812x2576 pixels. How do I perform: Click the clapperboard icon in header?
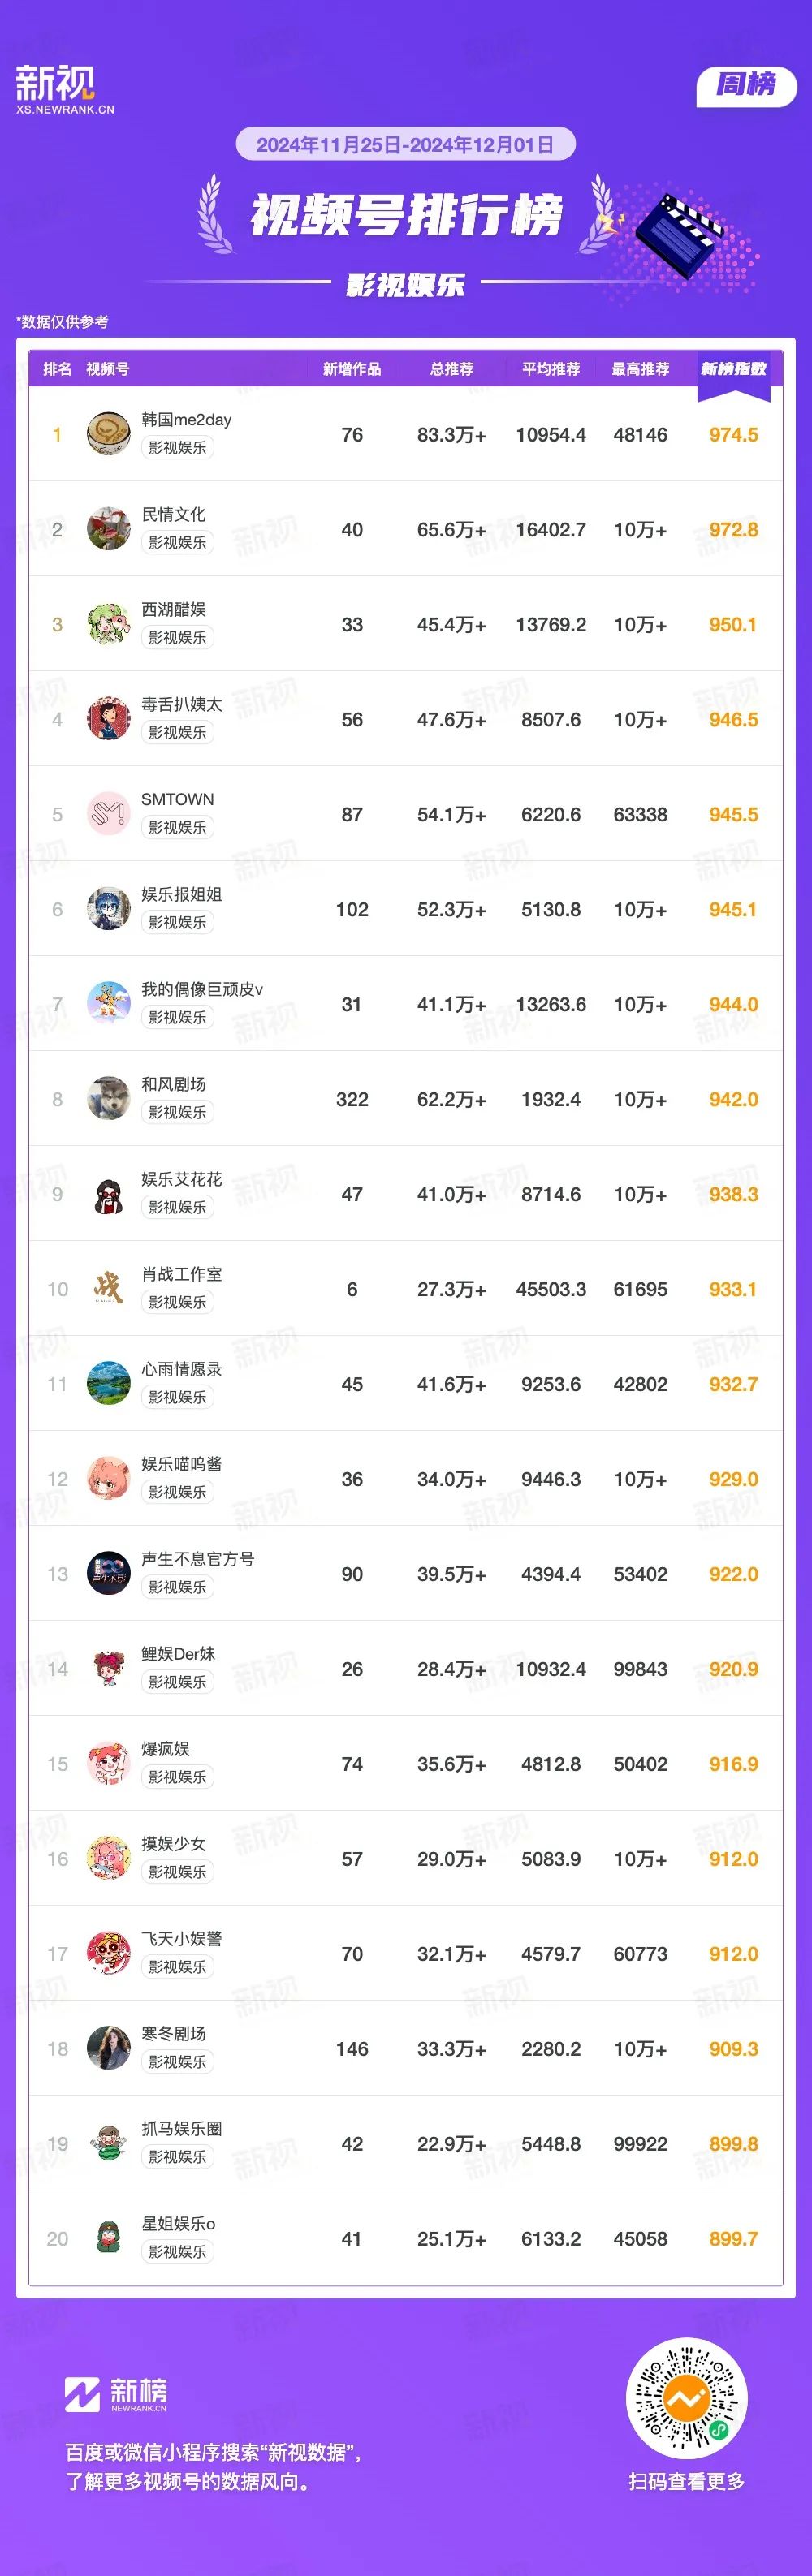(681, 234)
